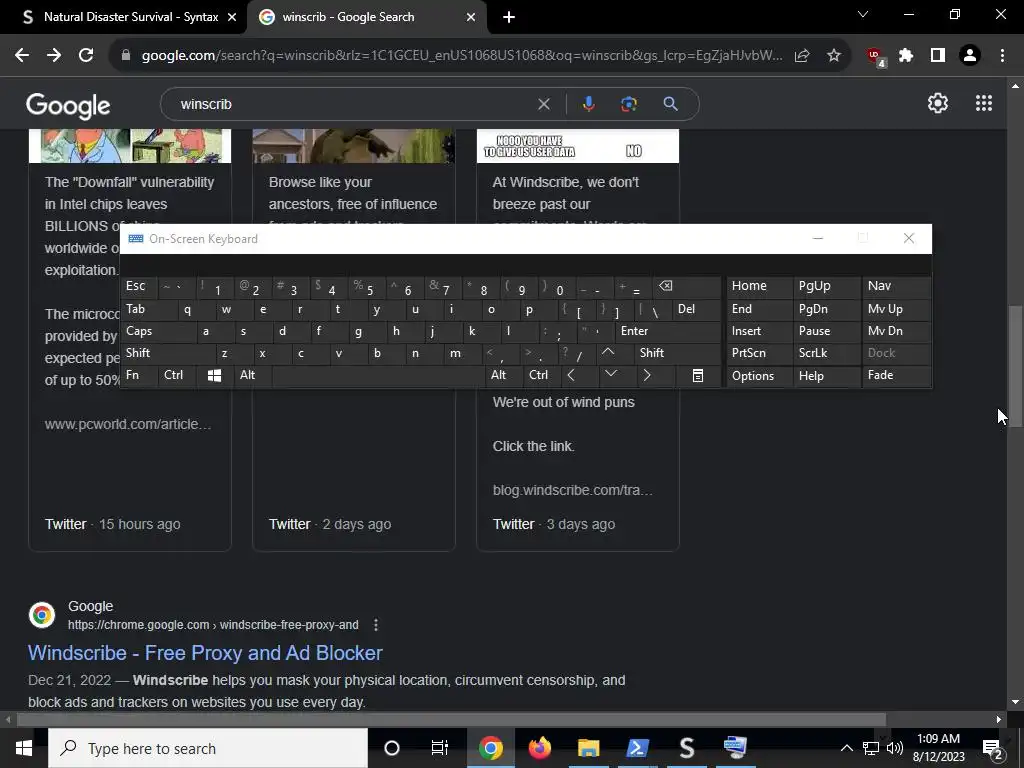1024x768 pixels.
Task: Toggle Caps on the on-screen keyboard
Action: pyautogui.click(x=159, y=331)
